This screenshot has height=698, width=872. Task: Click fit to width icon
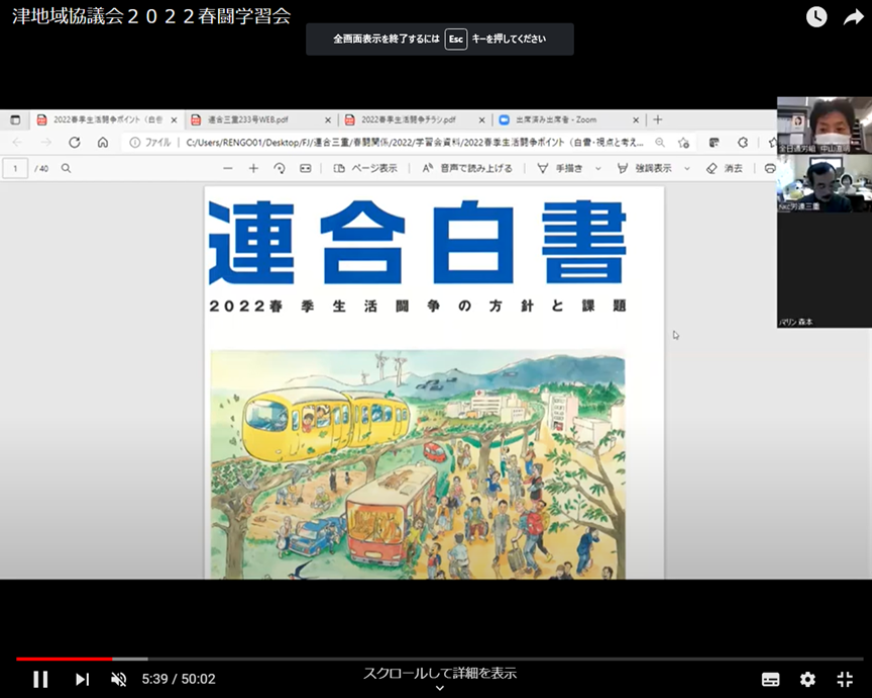pos(305,168)
